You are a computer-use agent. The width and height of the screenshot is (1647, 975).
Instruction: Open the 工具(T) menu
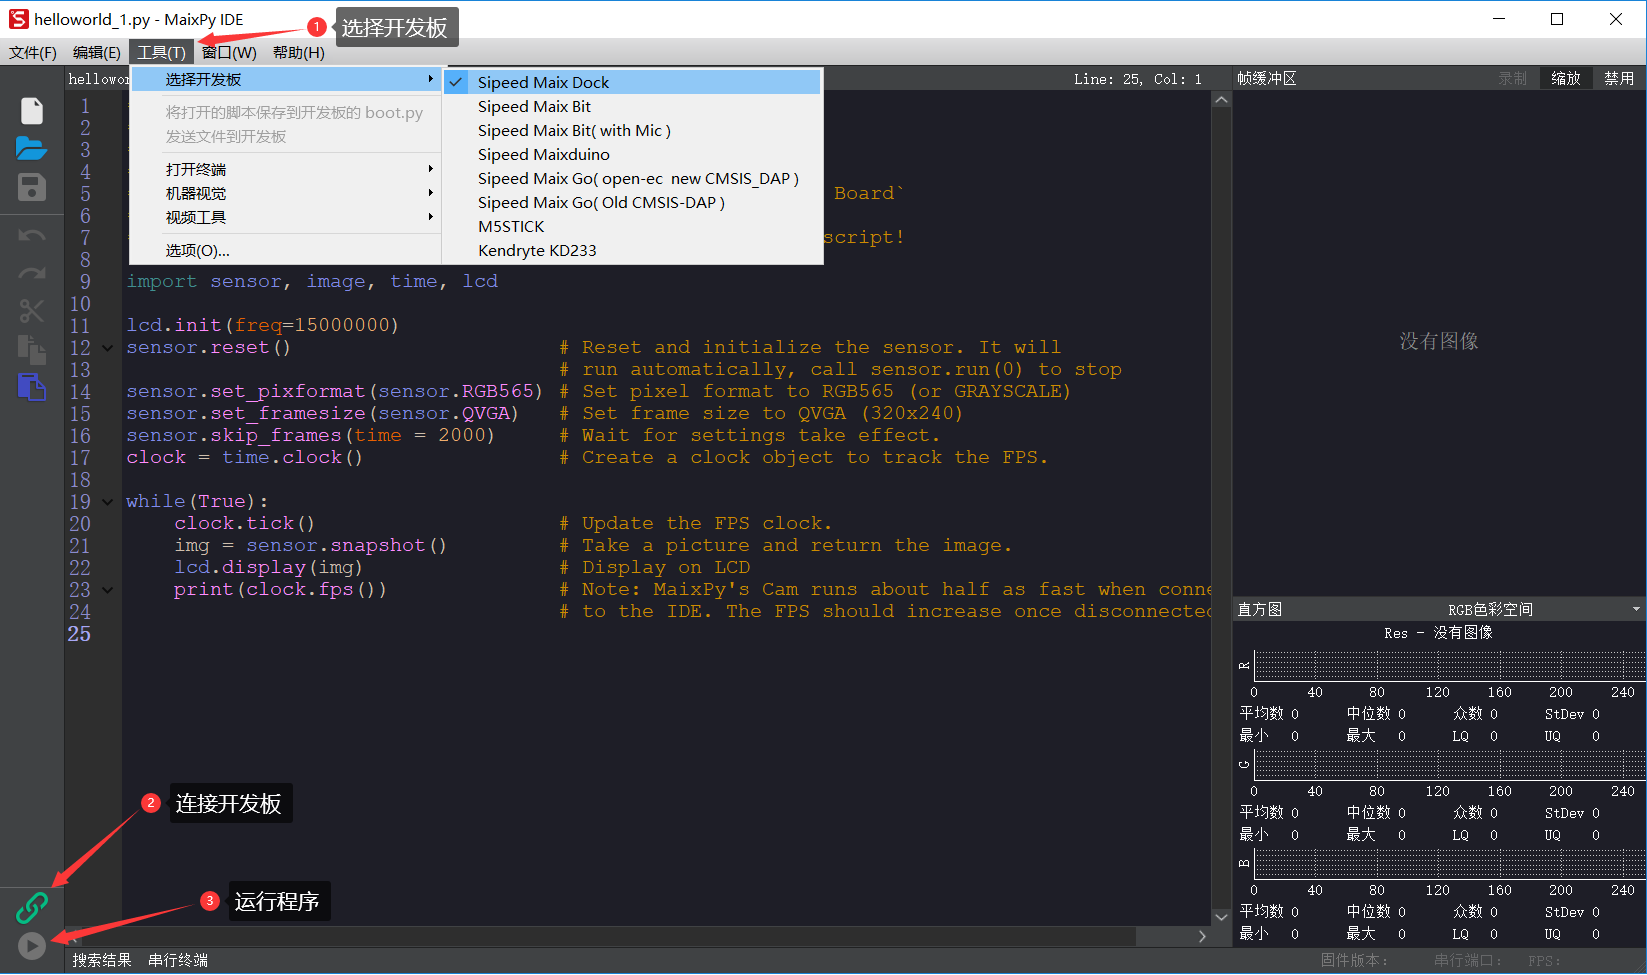coord(161,52)
